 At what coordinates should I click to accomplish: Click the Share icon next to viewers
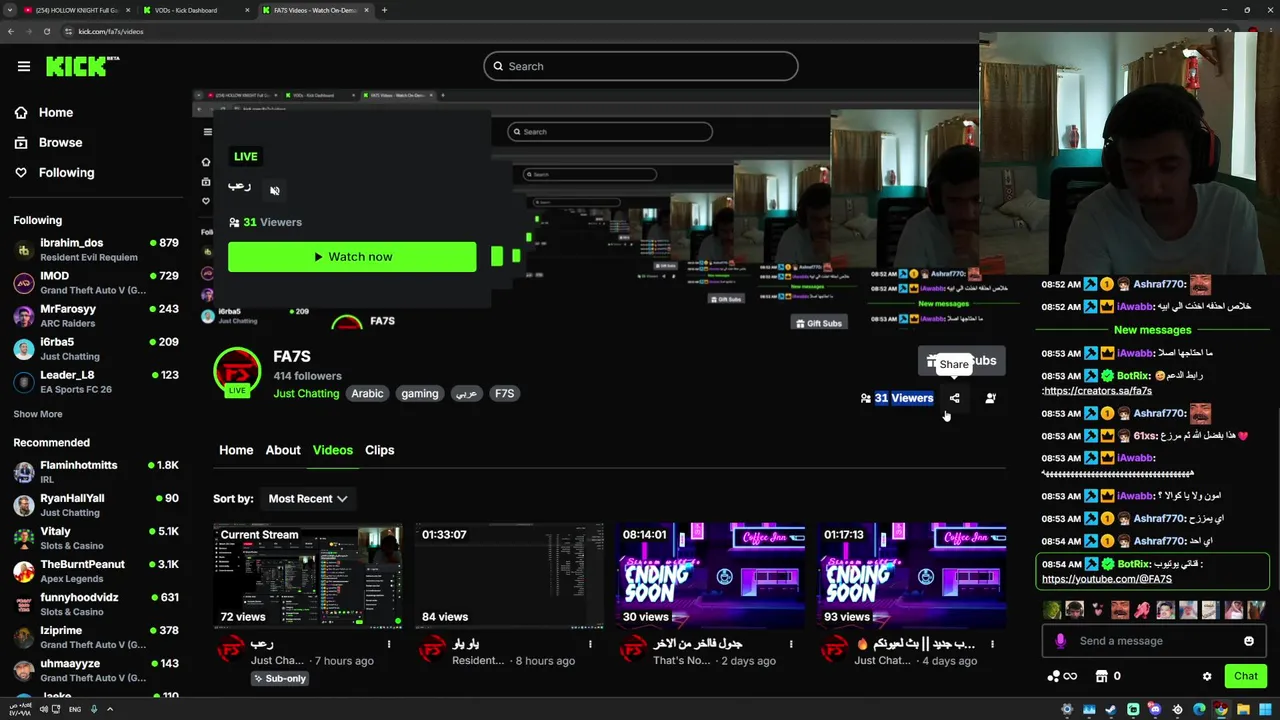coord(955,398)
